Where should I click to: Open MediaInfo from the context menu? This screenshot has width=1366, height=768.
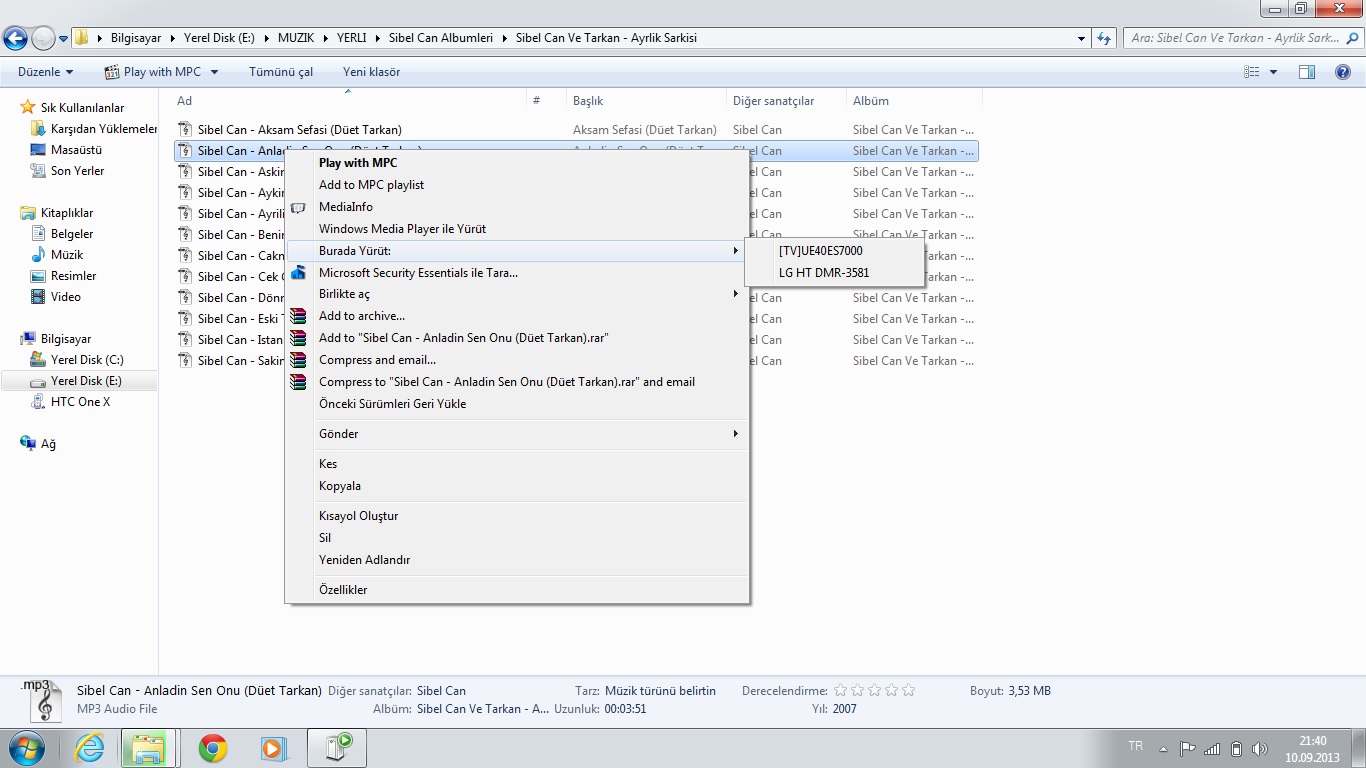tap(346, 207)
